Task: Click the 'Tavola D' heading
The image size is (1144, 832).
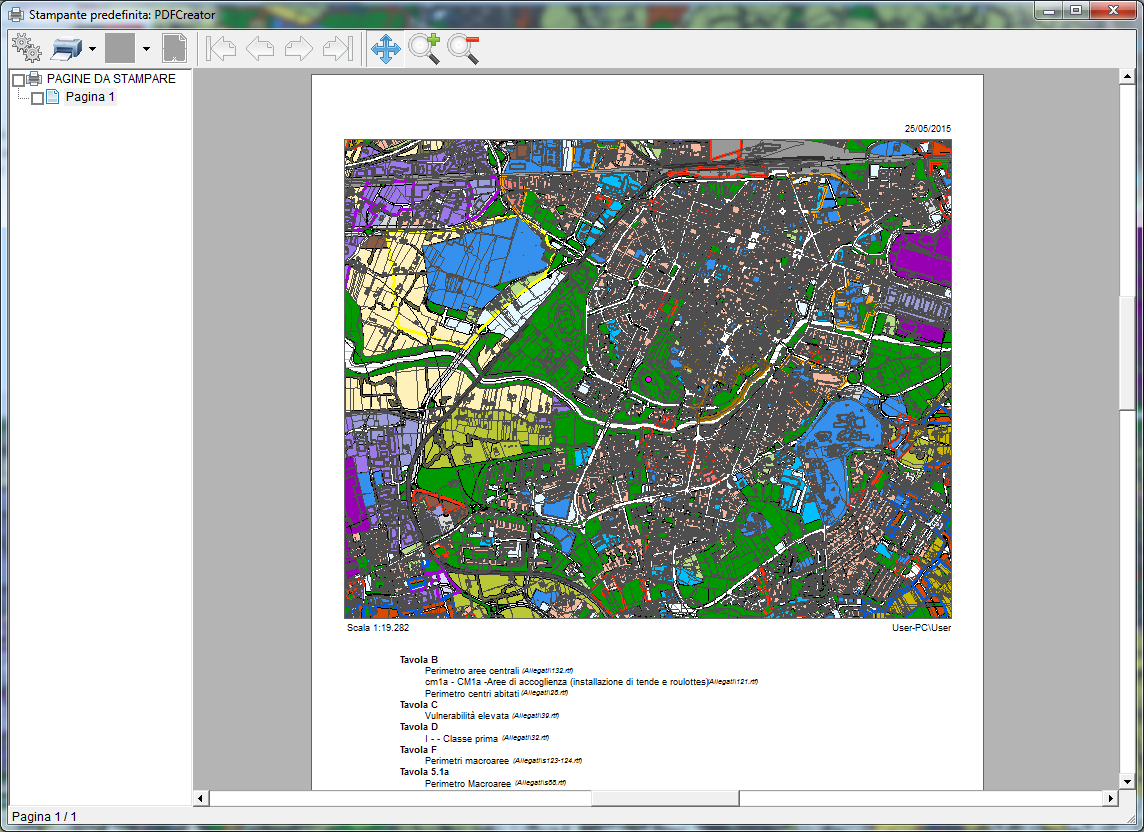Action: point(419,727)
